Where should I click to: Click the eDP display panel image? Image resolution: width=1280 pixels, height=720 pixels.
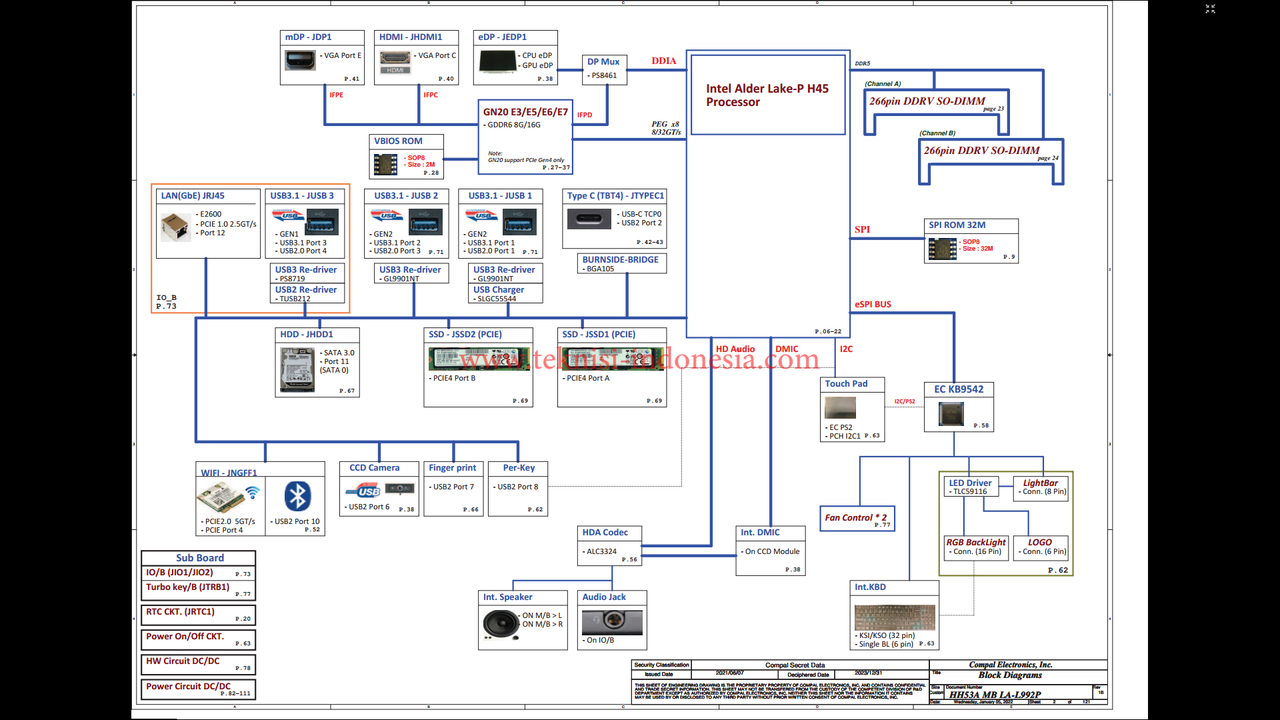[x=497, y=60]
